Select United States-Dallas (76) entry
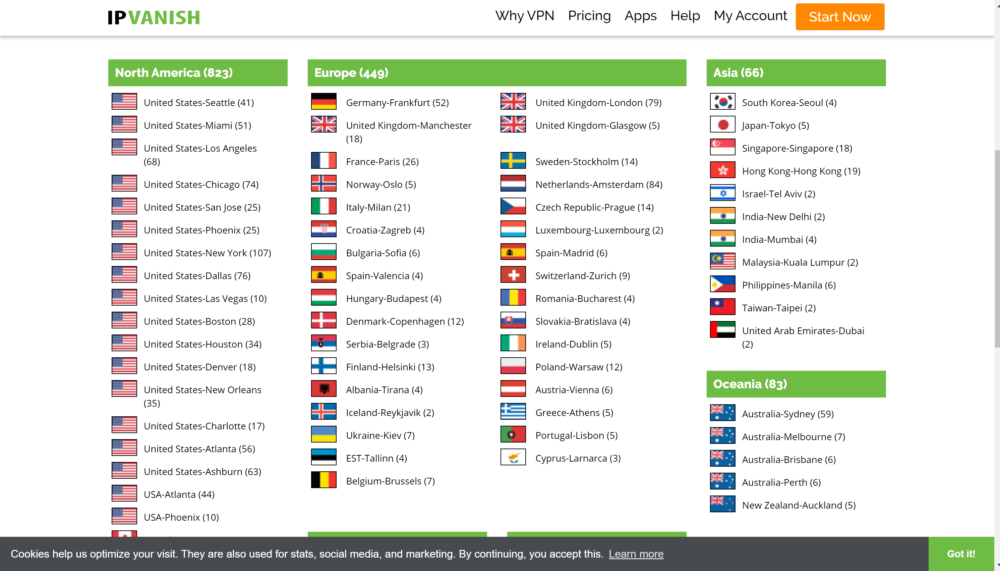1000x571 pixels. point(197,276)
